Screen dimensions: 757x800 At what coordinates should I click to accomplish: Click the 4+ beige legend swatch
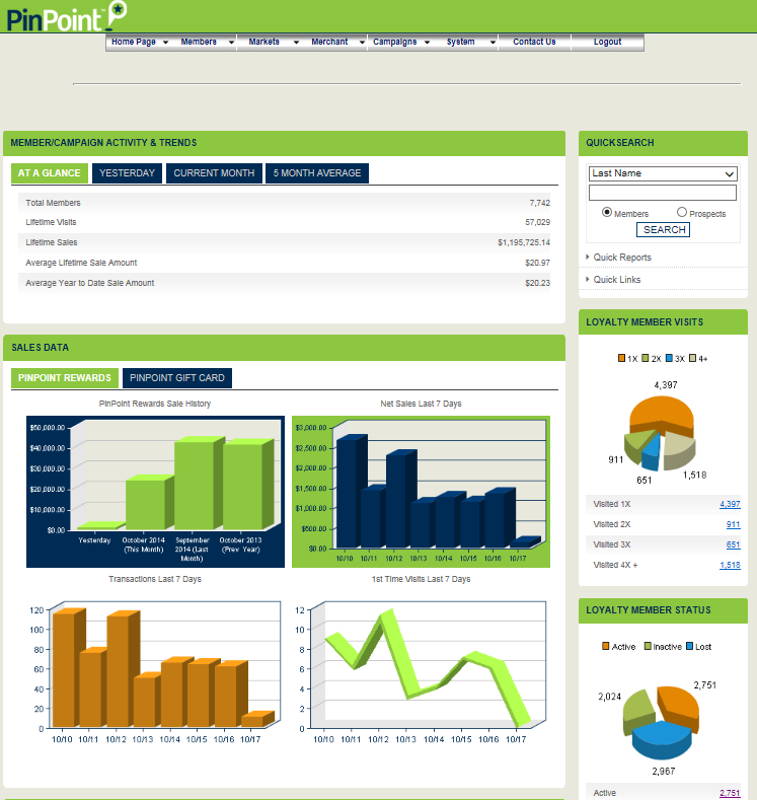[692, 358]
